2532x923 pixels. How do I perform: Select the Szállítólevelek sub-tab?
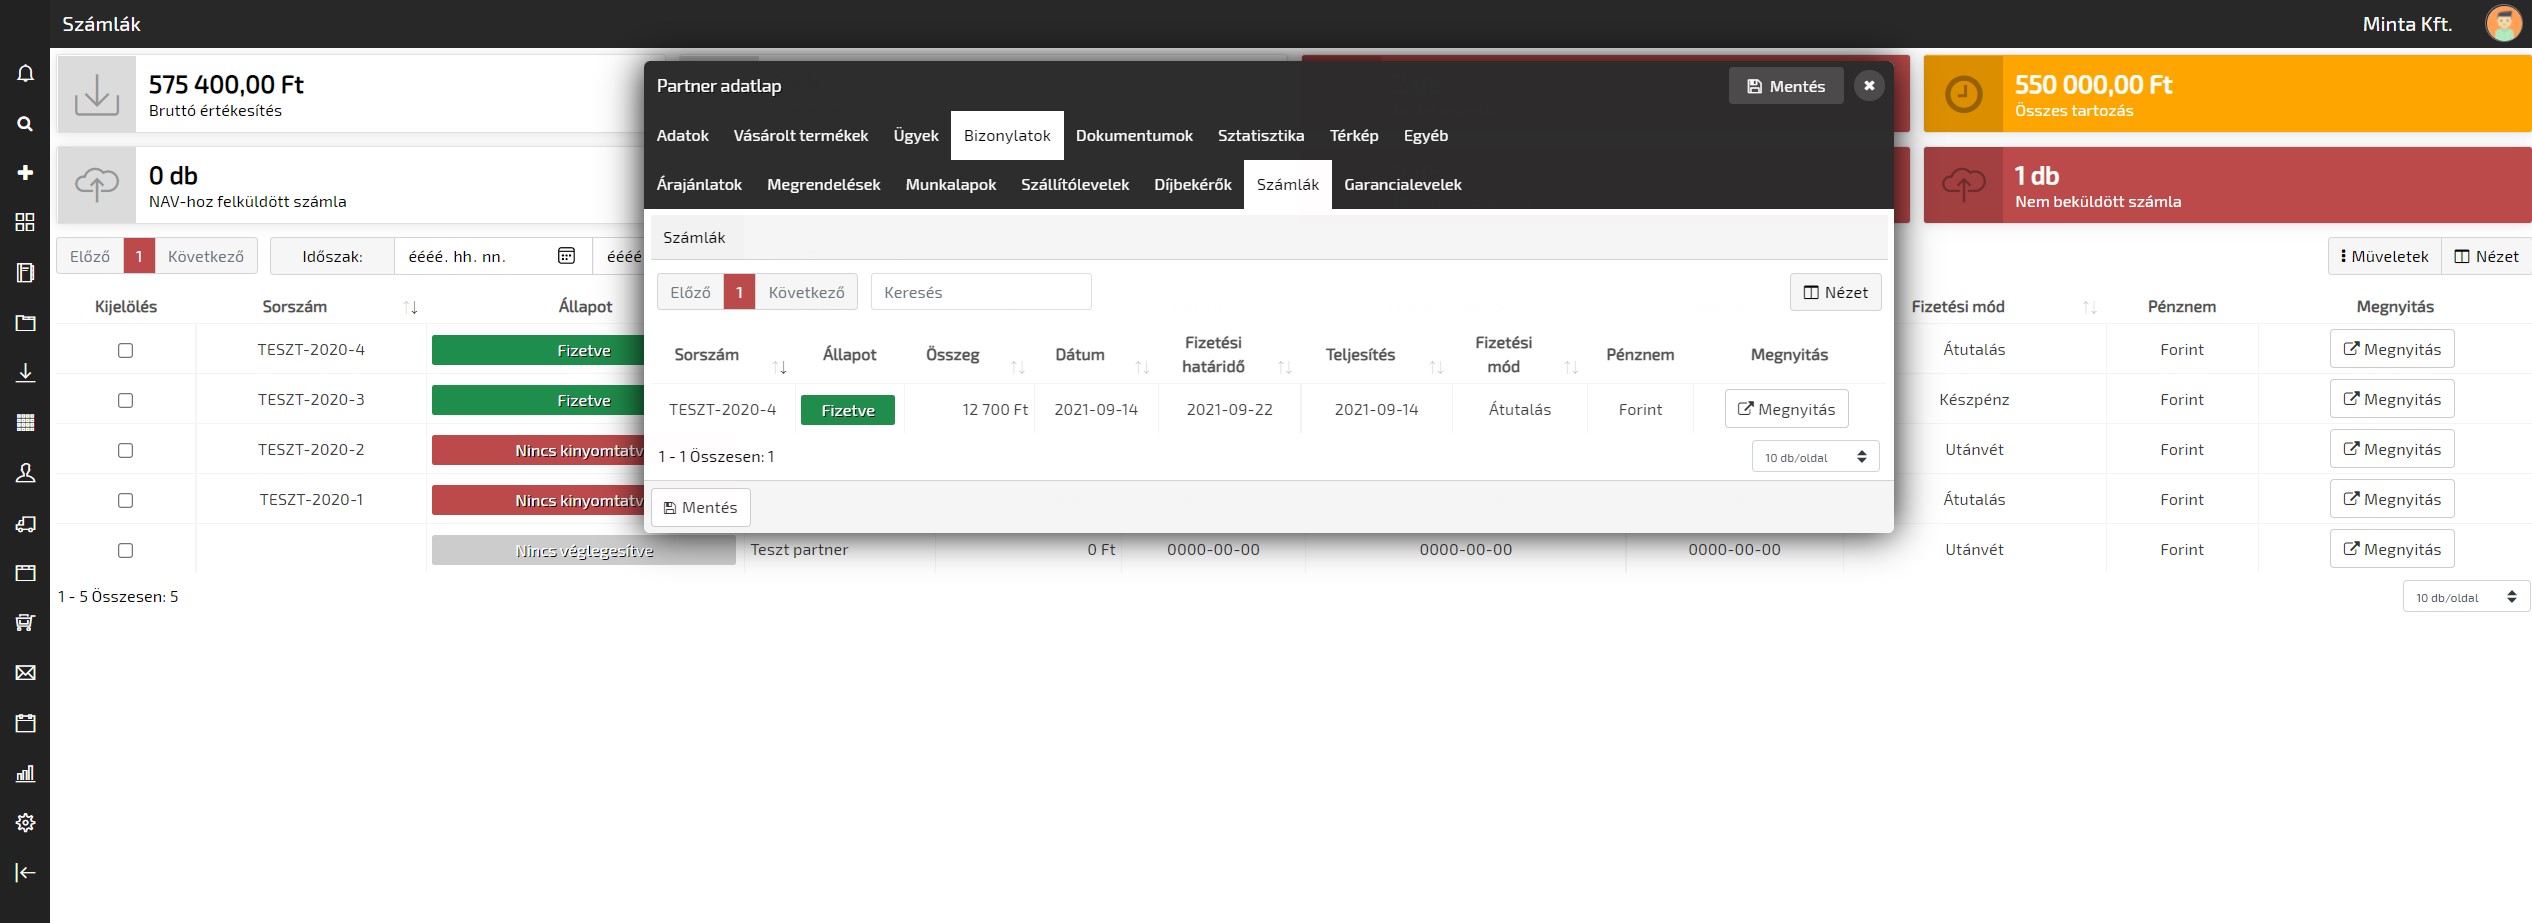1074,185
